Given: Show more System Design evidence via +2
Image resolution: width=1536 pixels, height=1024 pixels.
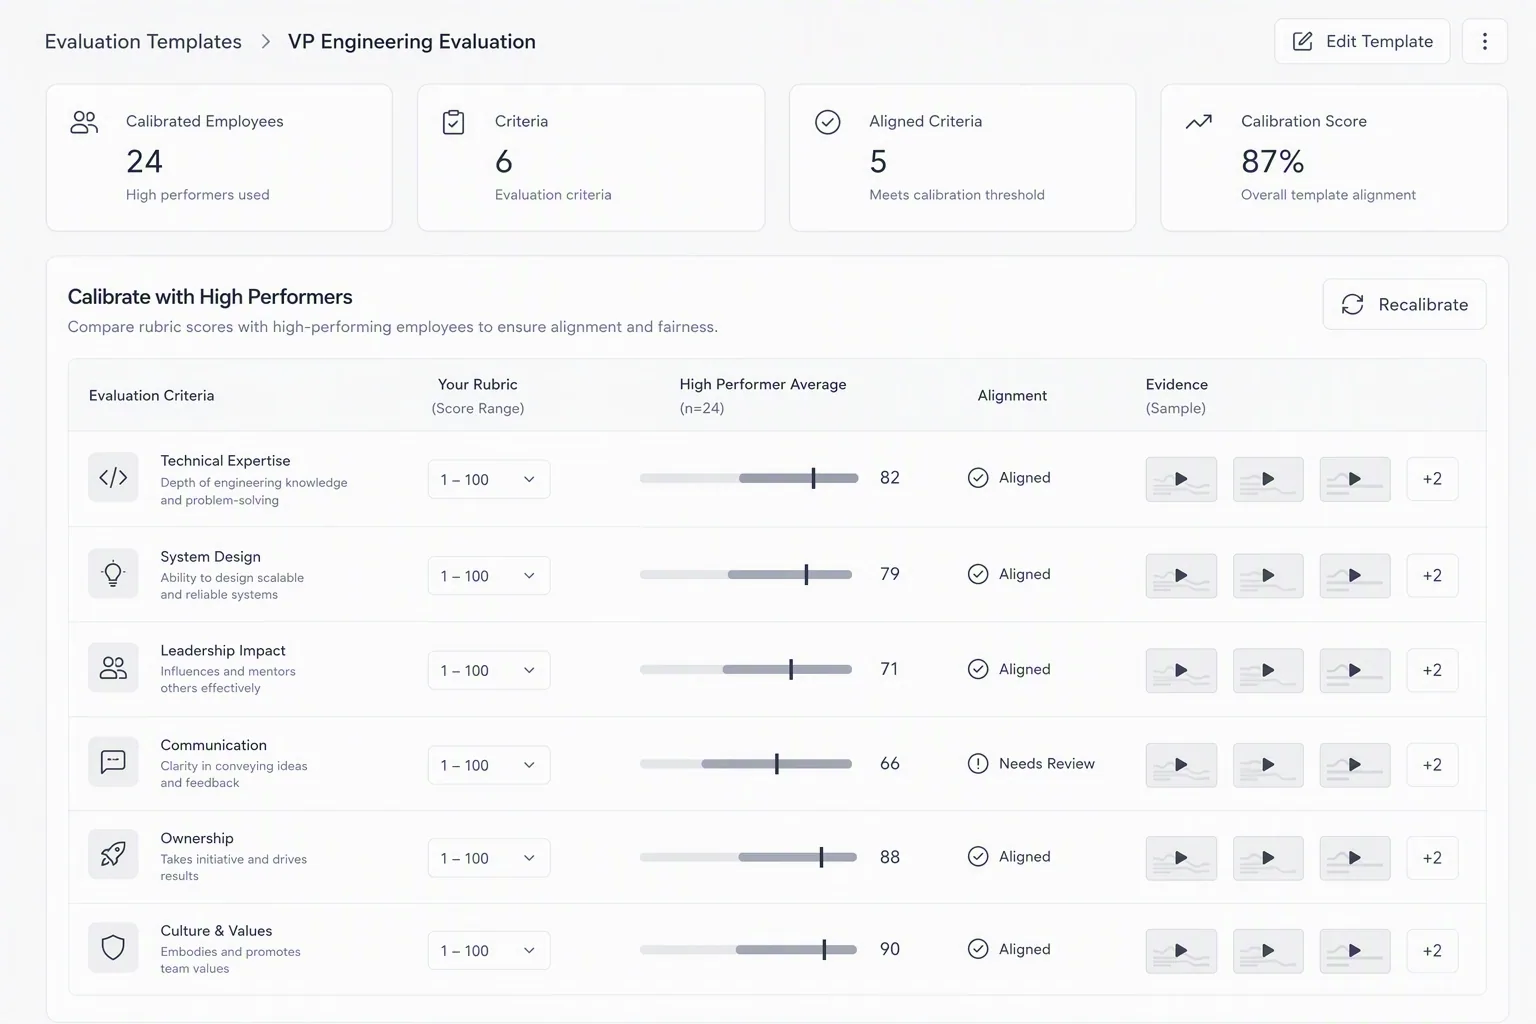Looking at the screenshot, I should coord(1432,576).
